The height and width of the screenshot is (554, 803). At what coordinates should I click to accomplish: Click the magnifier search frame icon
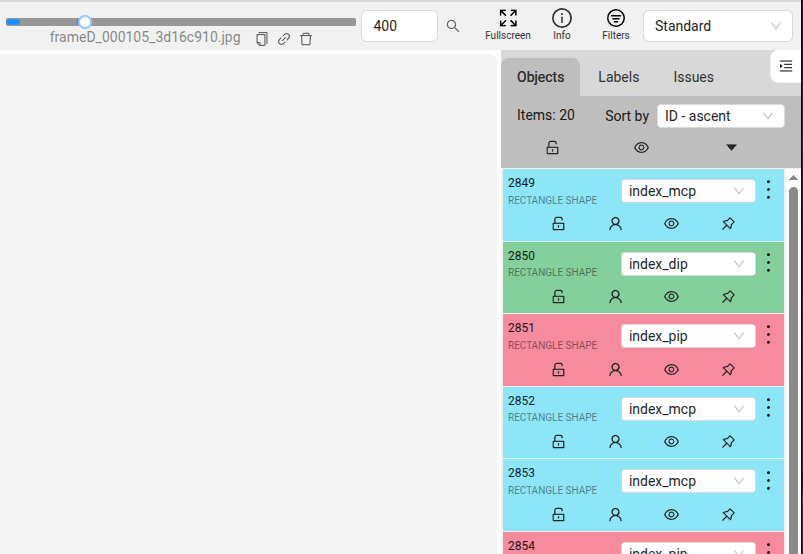(x=453, y=26)
